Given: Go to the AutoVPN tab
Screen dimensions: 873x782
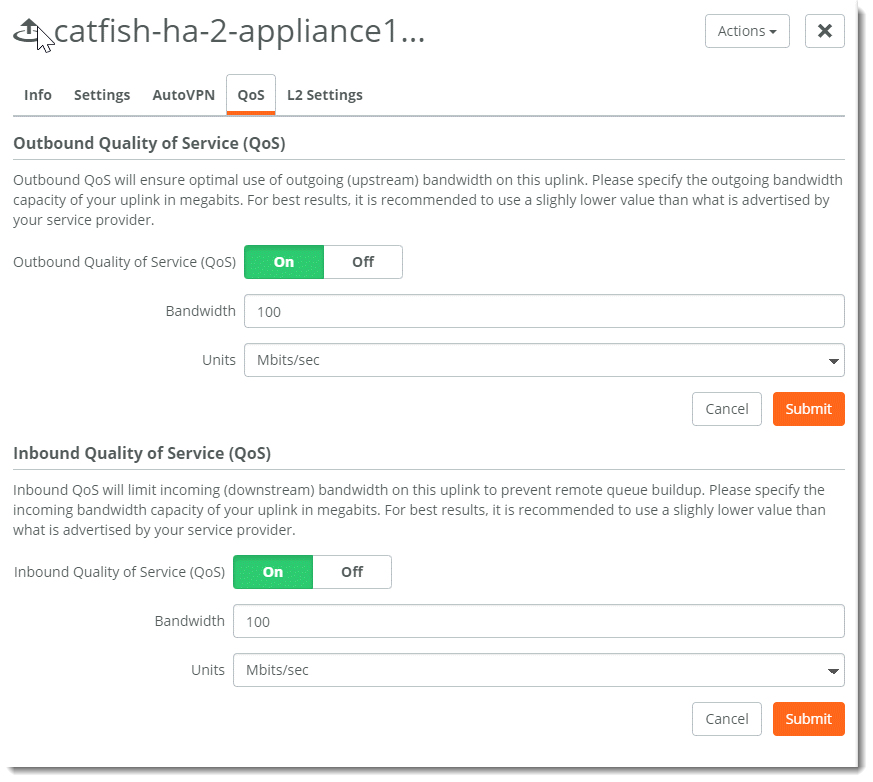Looking at the screenshot, I should tap(183, 95).
